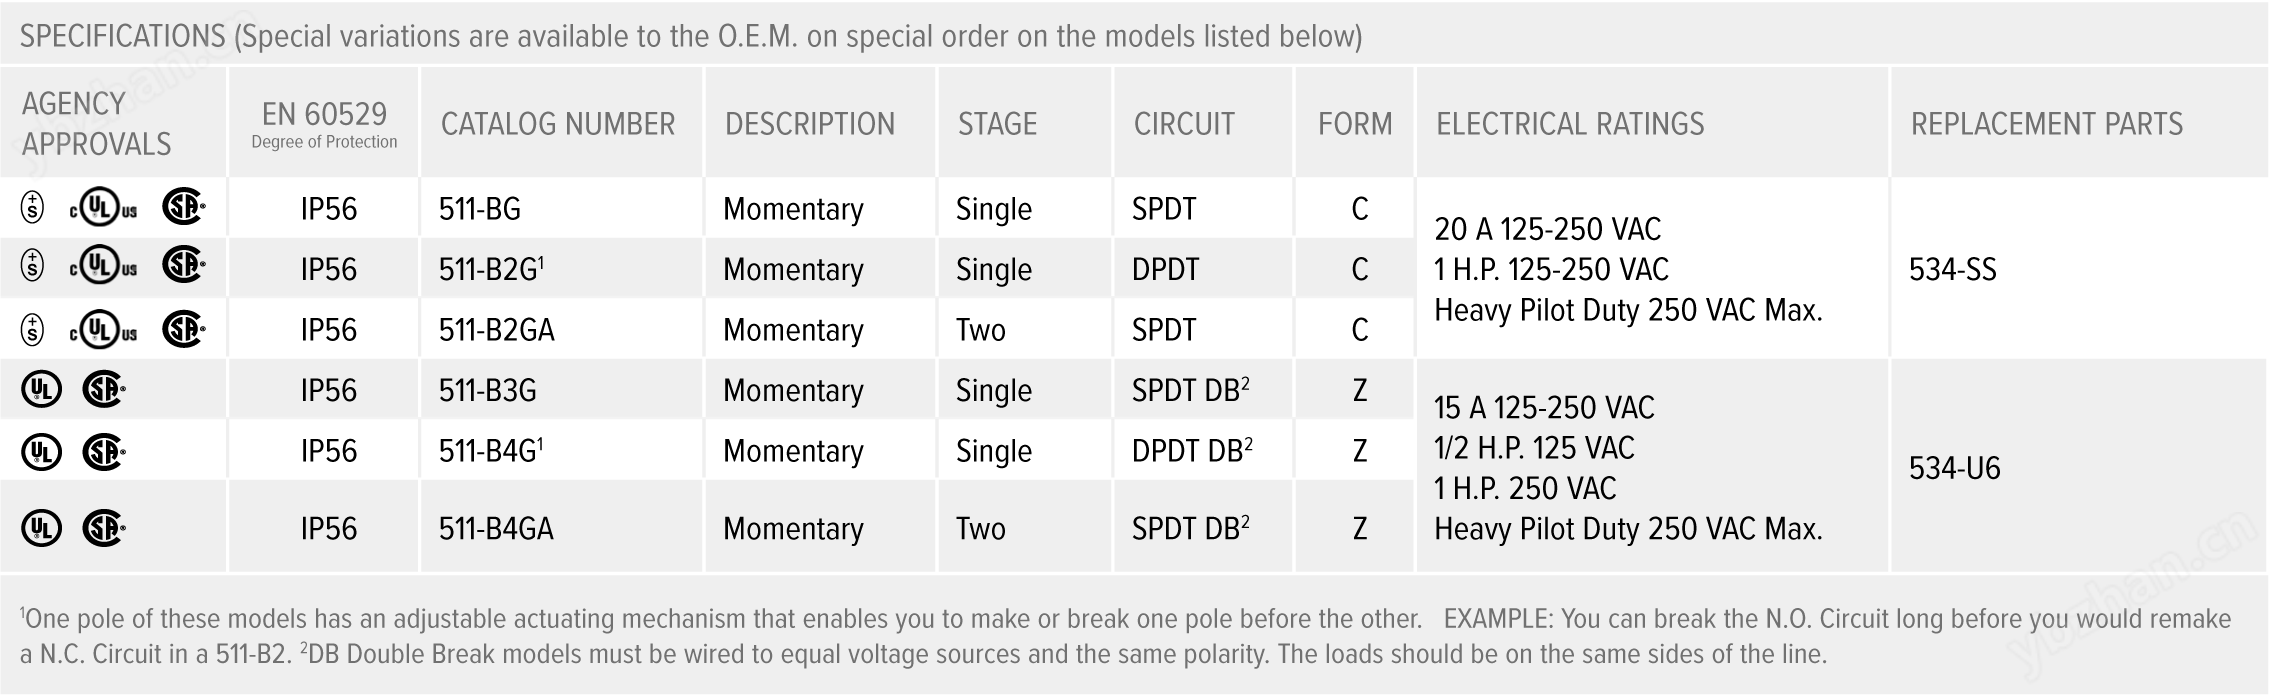Select replacement part 534-U6

click(x=1954, y=468)
